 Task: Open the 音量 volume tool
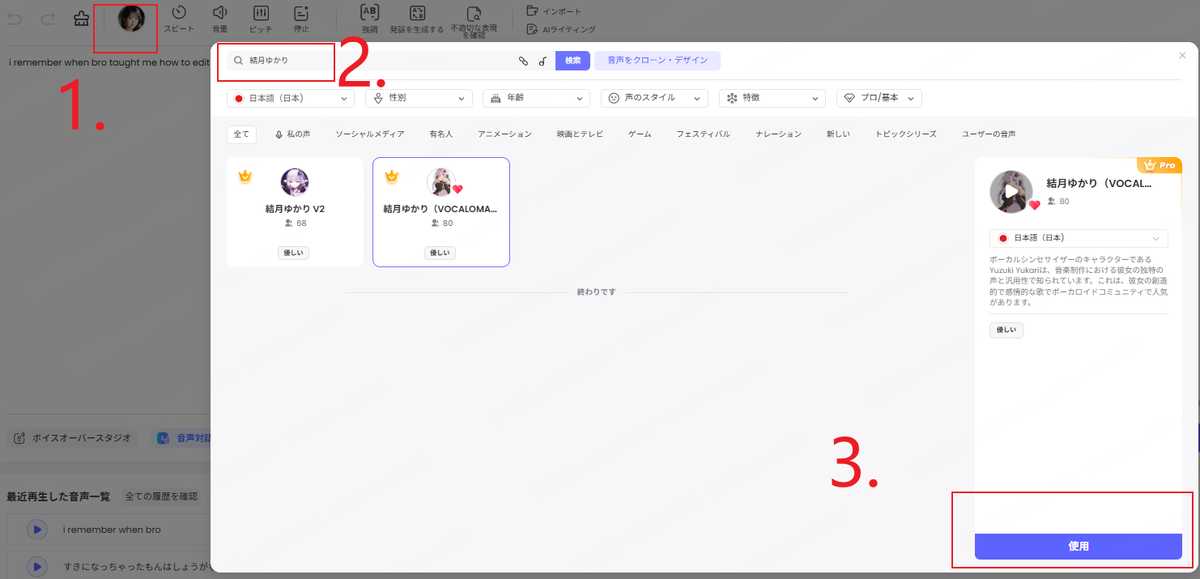(x=220, y=19)
